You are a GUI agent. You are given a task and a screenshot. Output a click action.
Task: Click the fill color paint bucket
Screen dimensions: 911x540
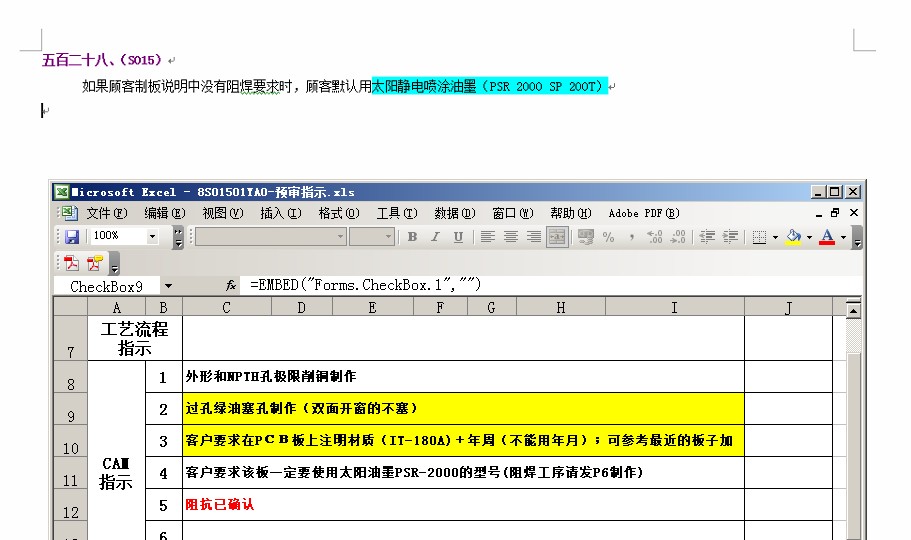click(793, 237)
